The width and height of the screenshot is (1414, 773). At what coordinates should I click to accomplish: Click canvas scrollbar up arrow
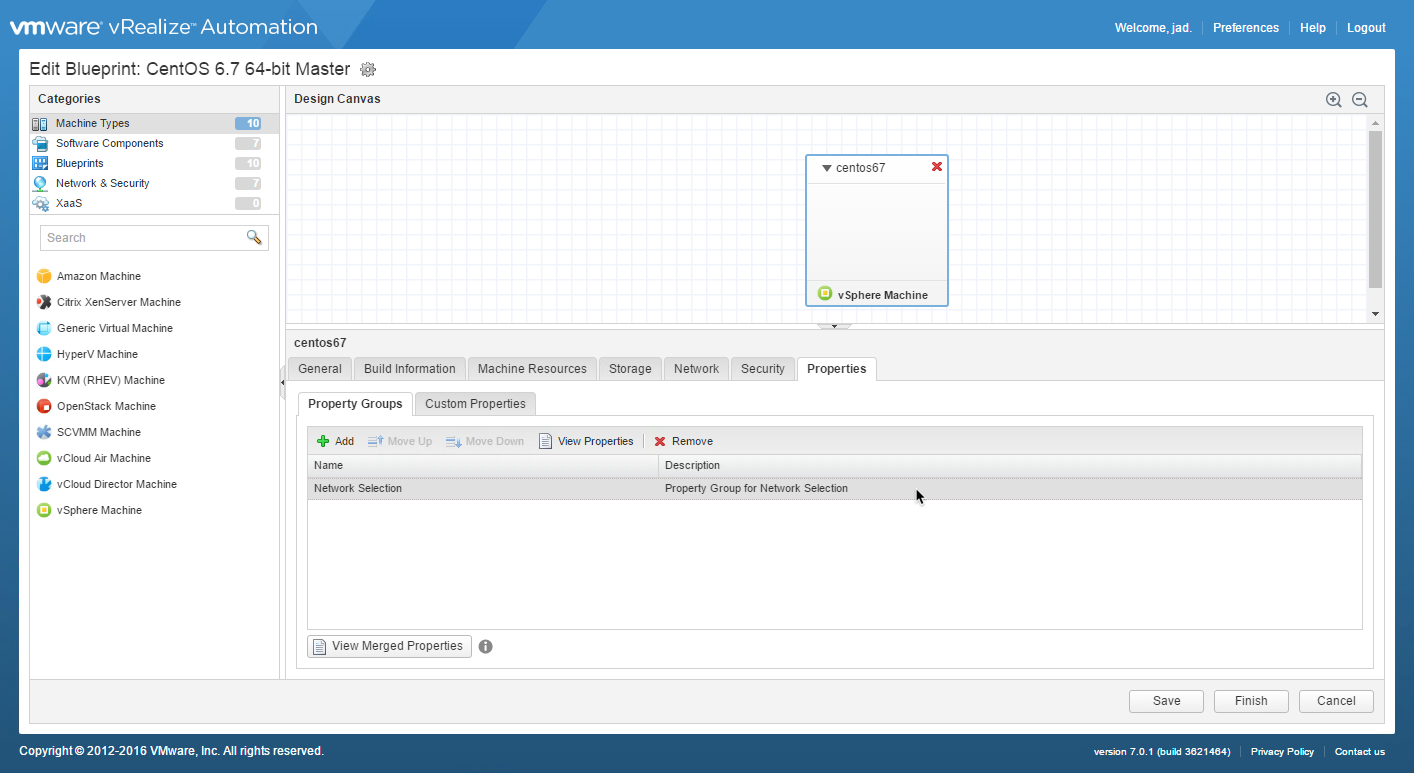(1375, 123)
